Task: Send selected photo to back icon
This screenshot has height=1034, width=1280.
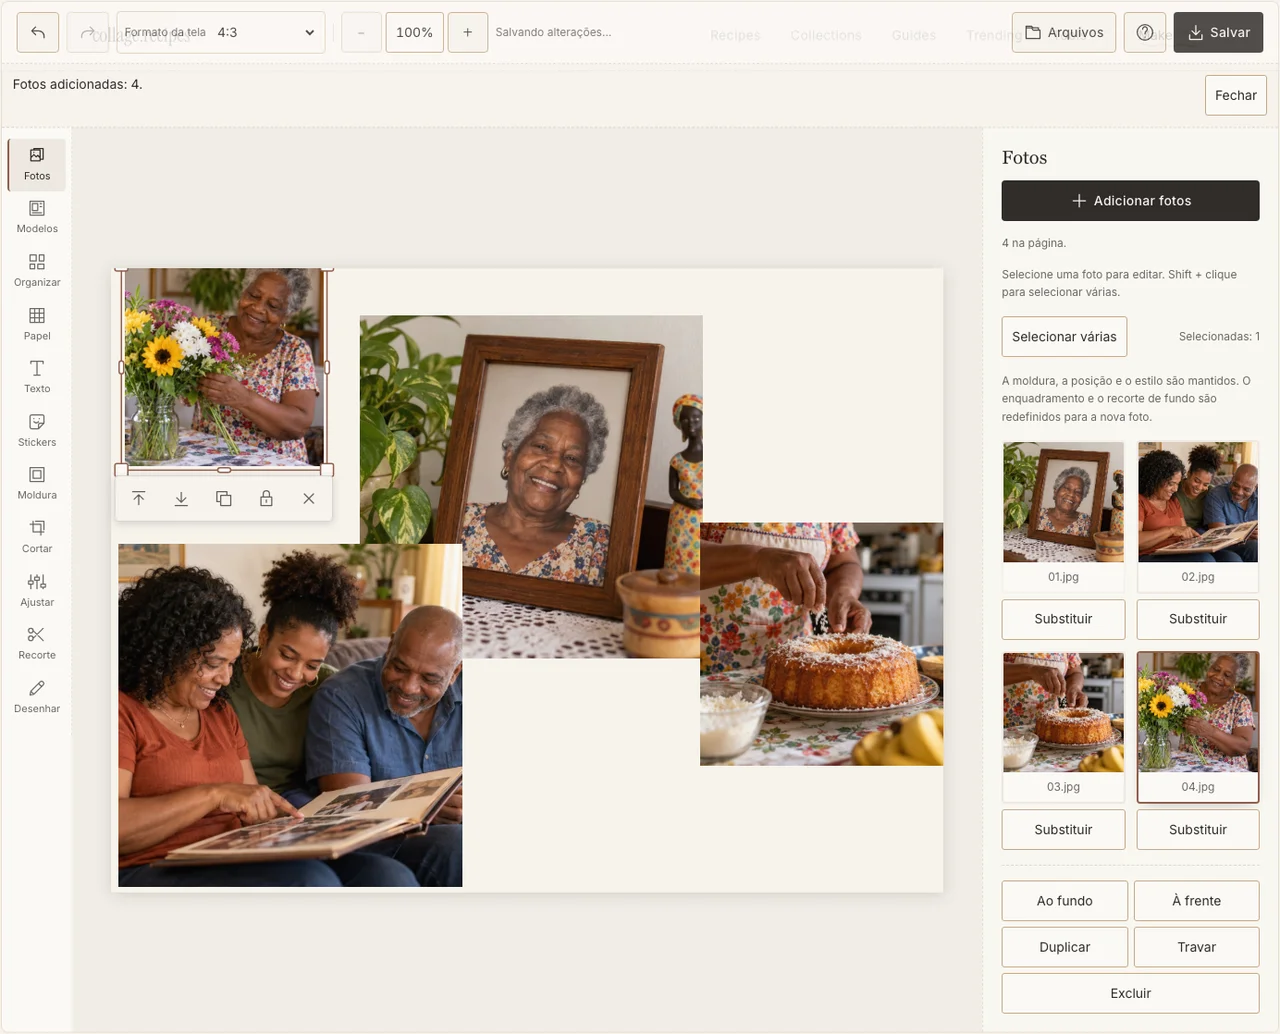Action: 181,498
